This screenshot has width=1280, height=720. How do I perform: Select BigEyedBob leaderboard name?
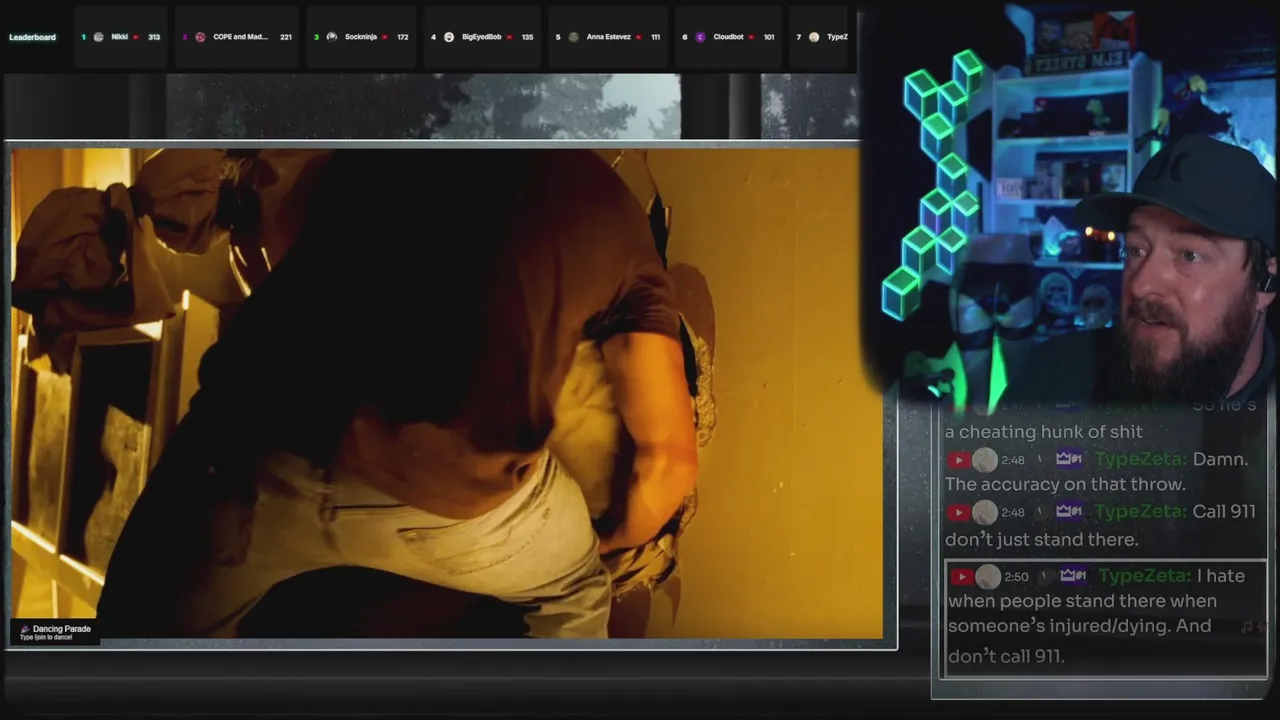point(482,37)
